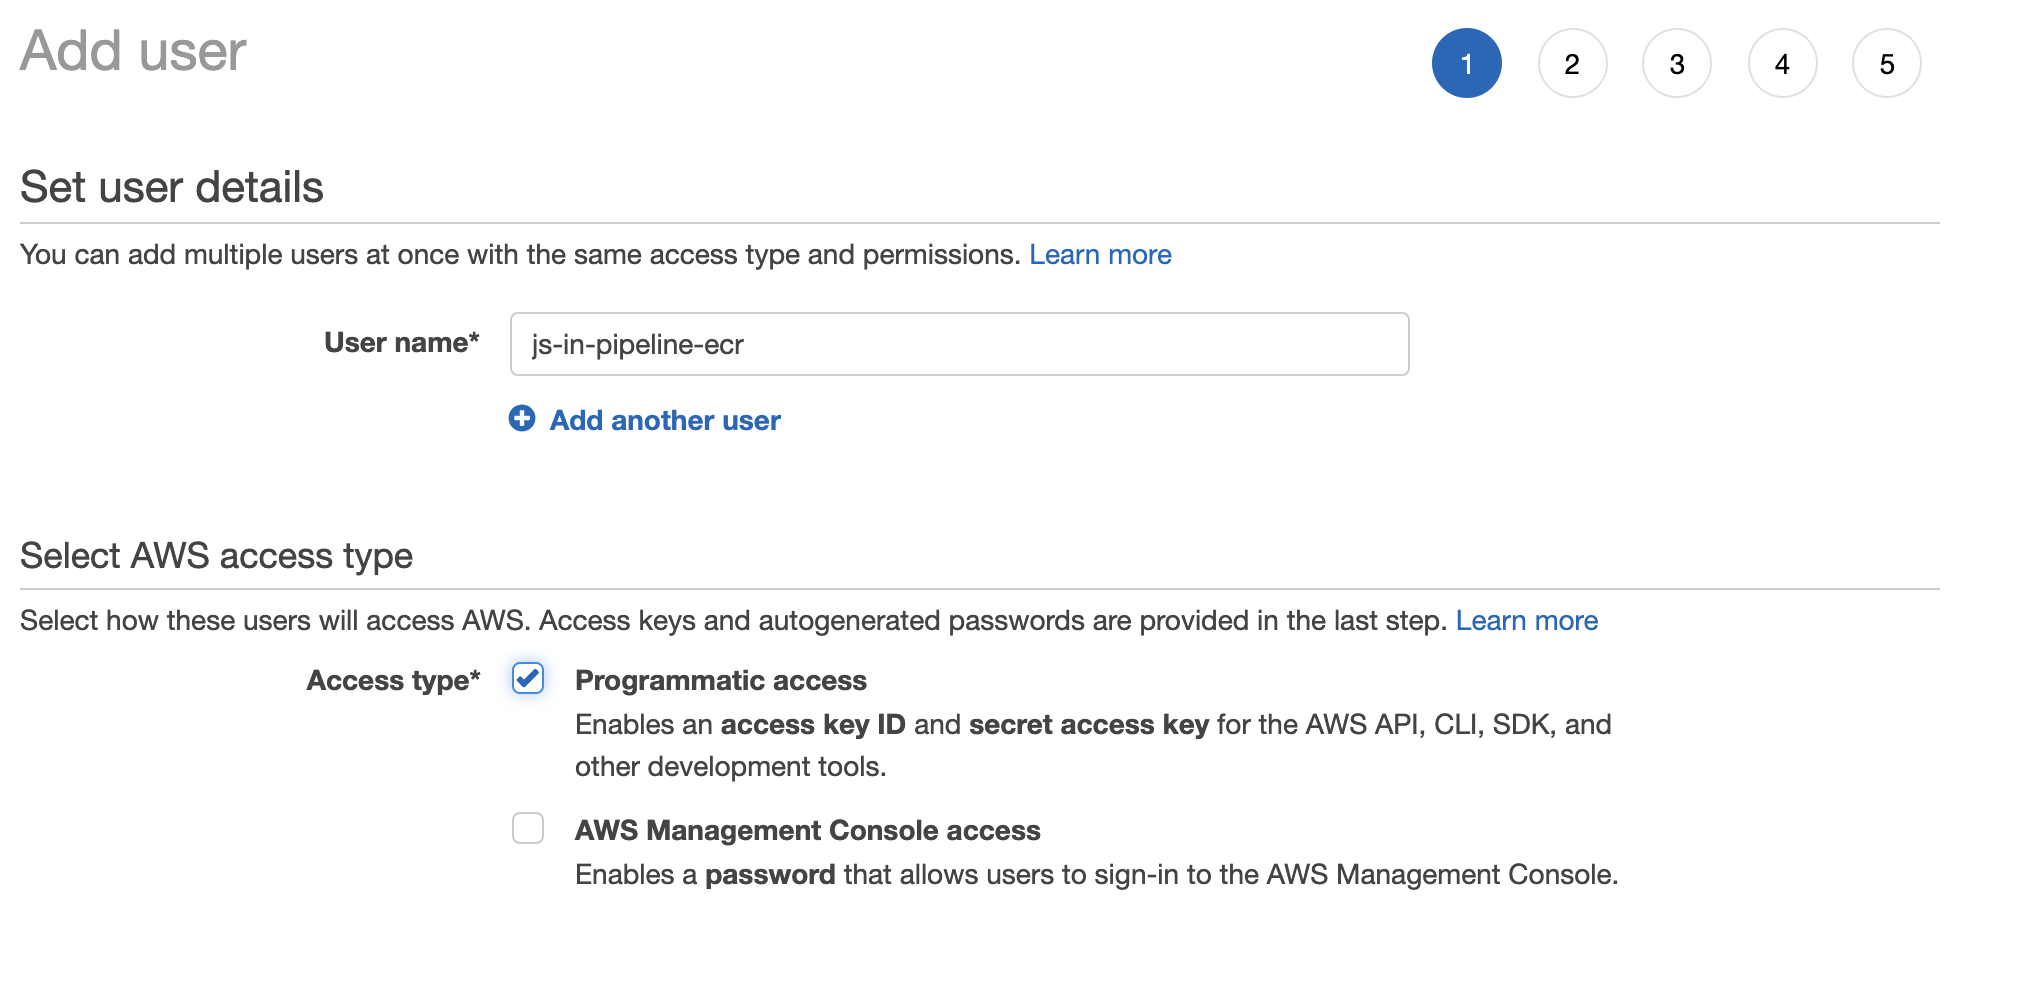
Task: Go to wizard step 1
Action: pos(1466,63)
